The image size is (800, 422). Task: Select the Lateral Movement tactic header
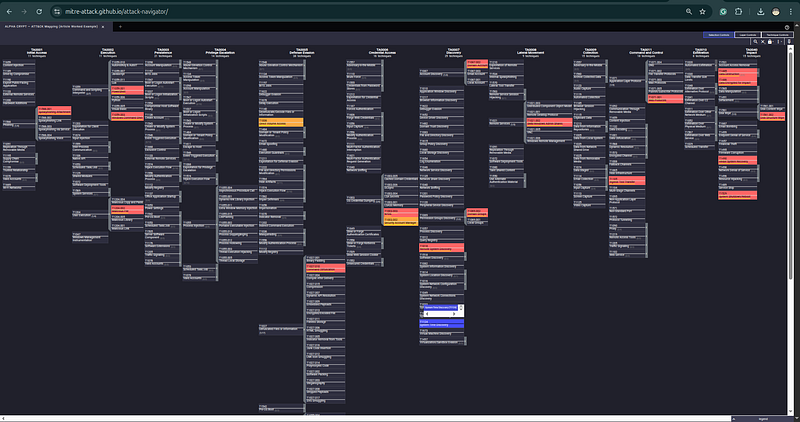pyautogui.click(x=530, y=52)
